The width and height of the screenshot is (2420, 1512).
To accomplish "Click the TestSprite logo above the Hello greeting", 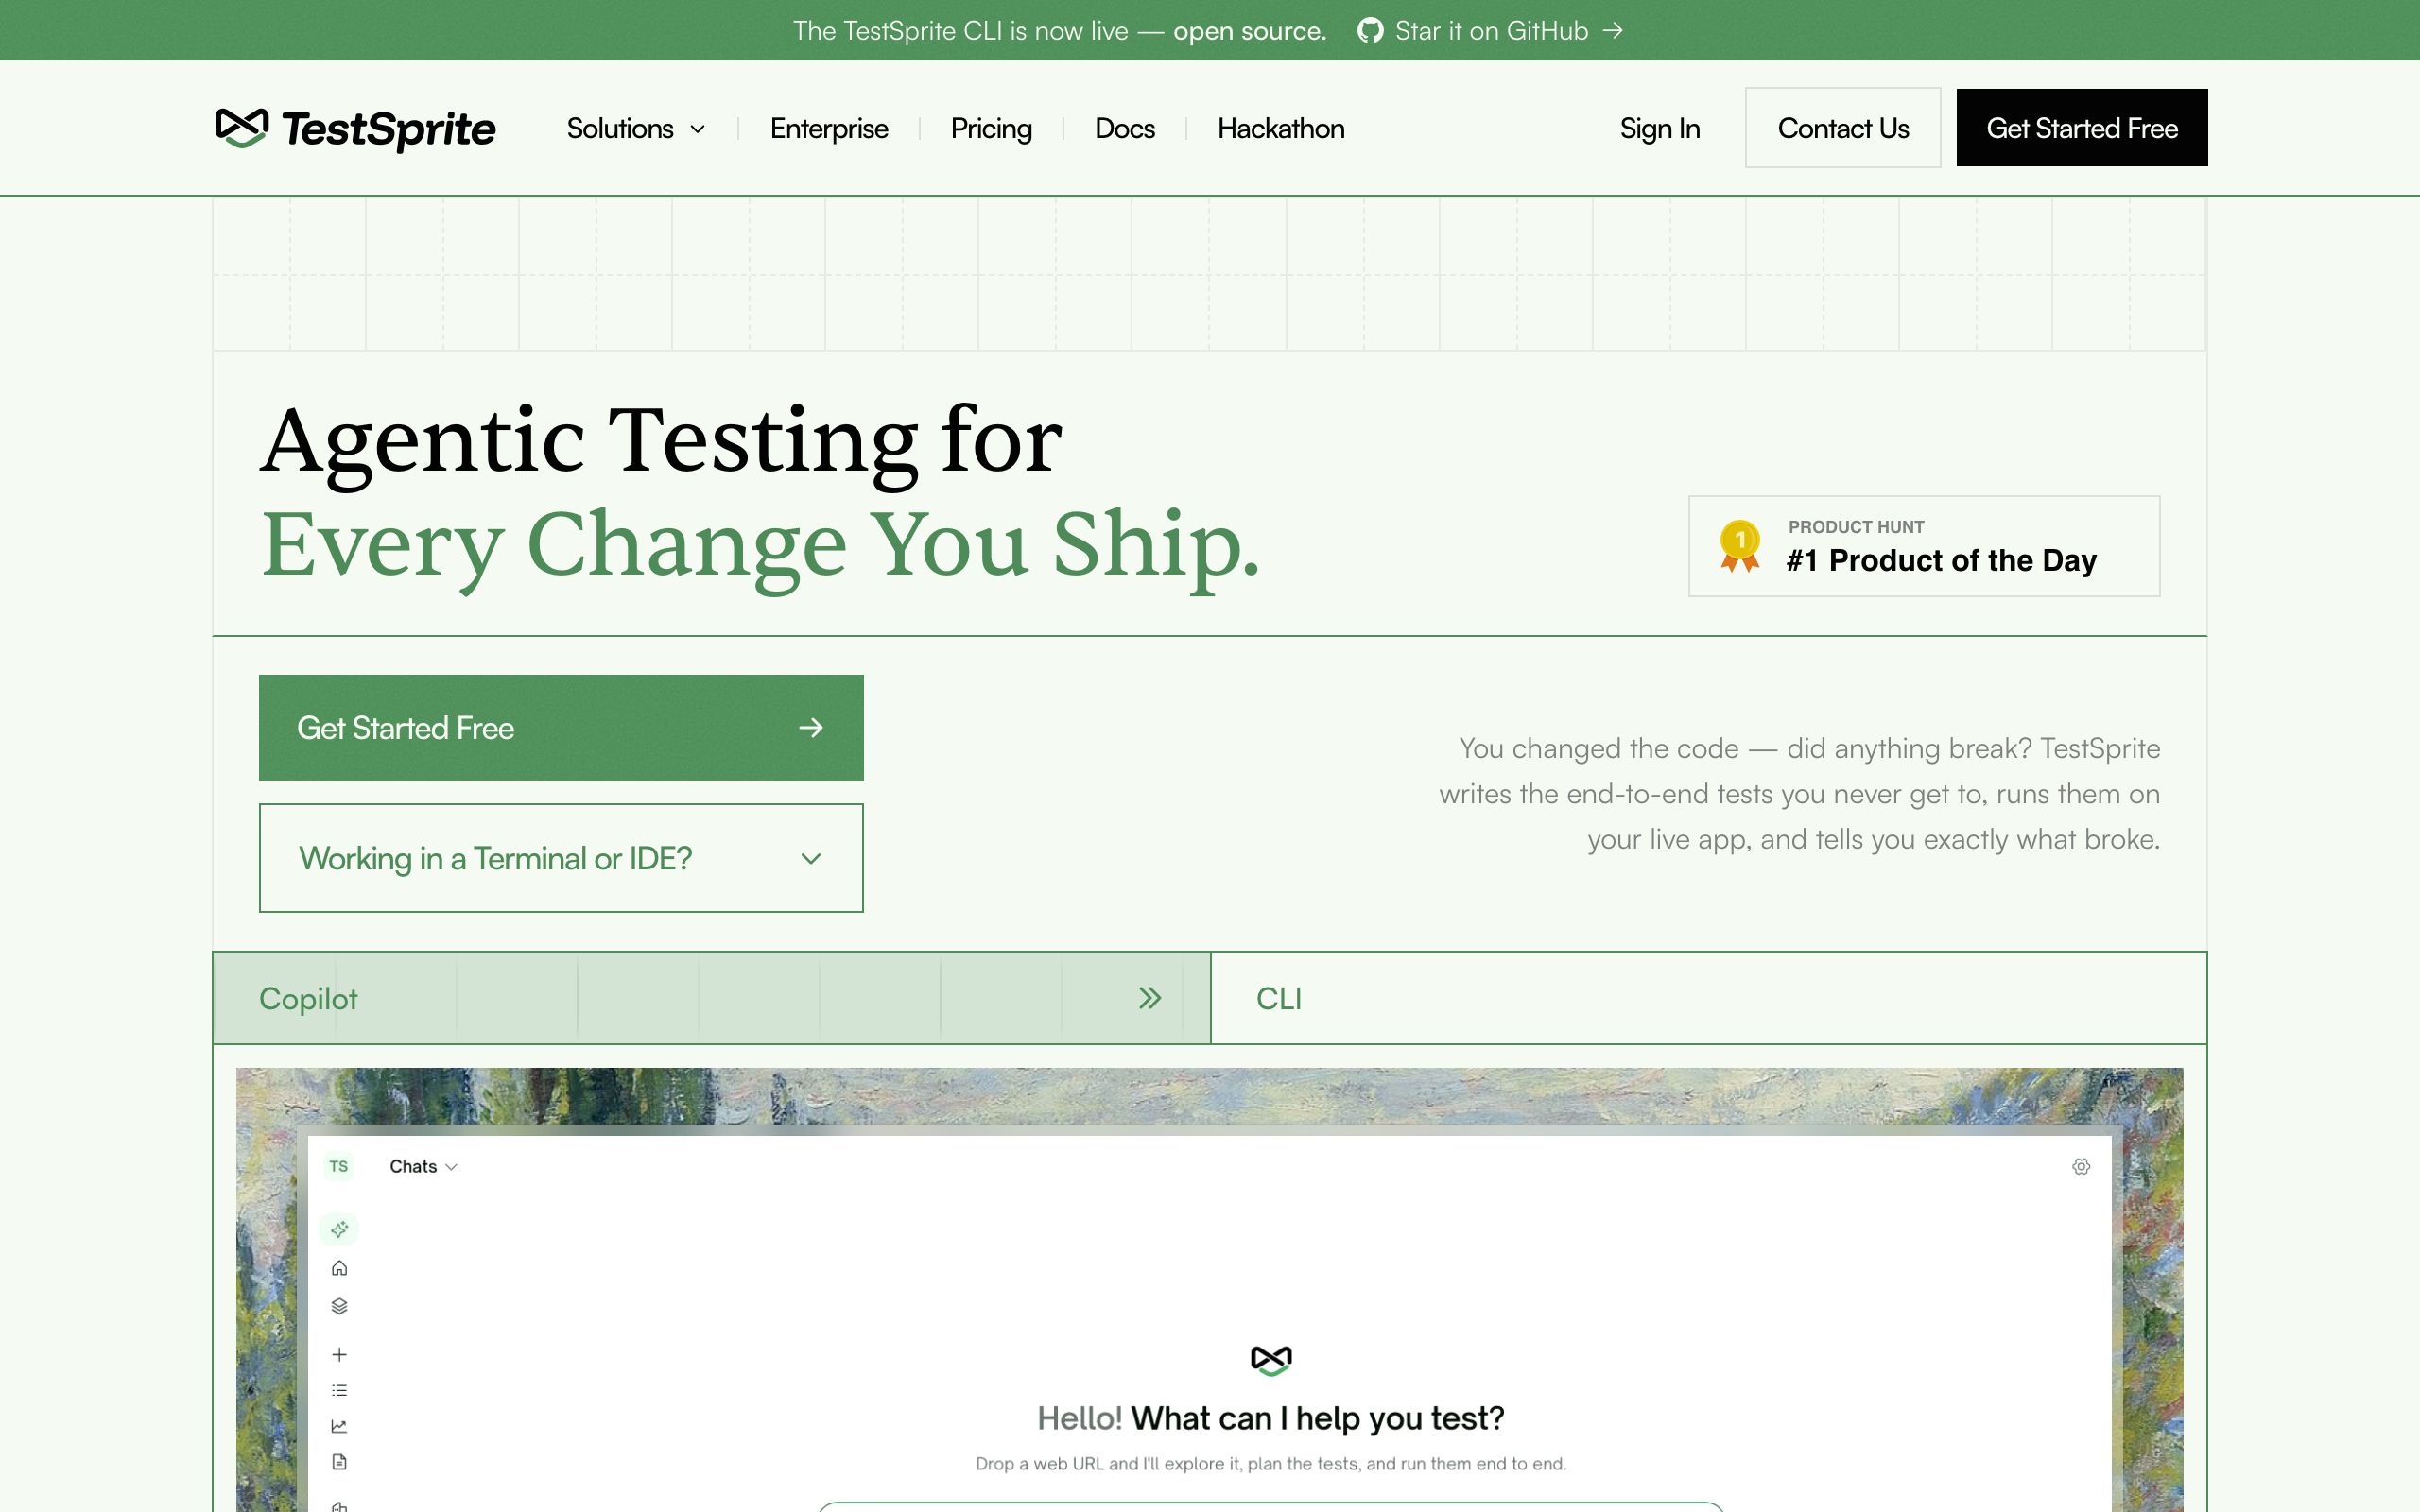I will click(1271, 1360).
